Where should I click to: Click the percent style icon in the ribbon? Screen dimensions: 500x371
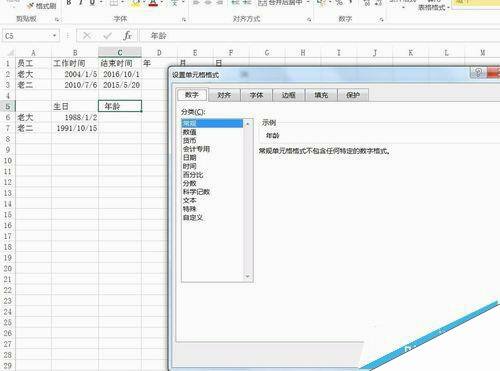tap(339, 3)
